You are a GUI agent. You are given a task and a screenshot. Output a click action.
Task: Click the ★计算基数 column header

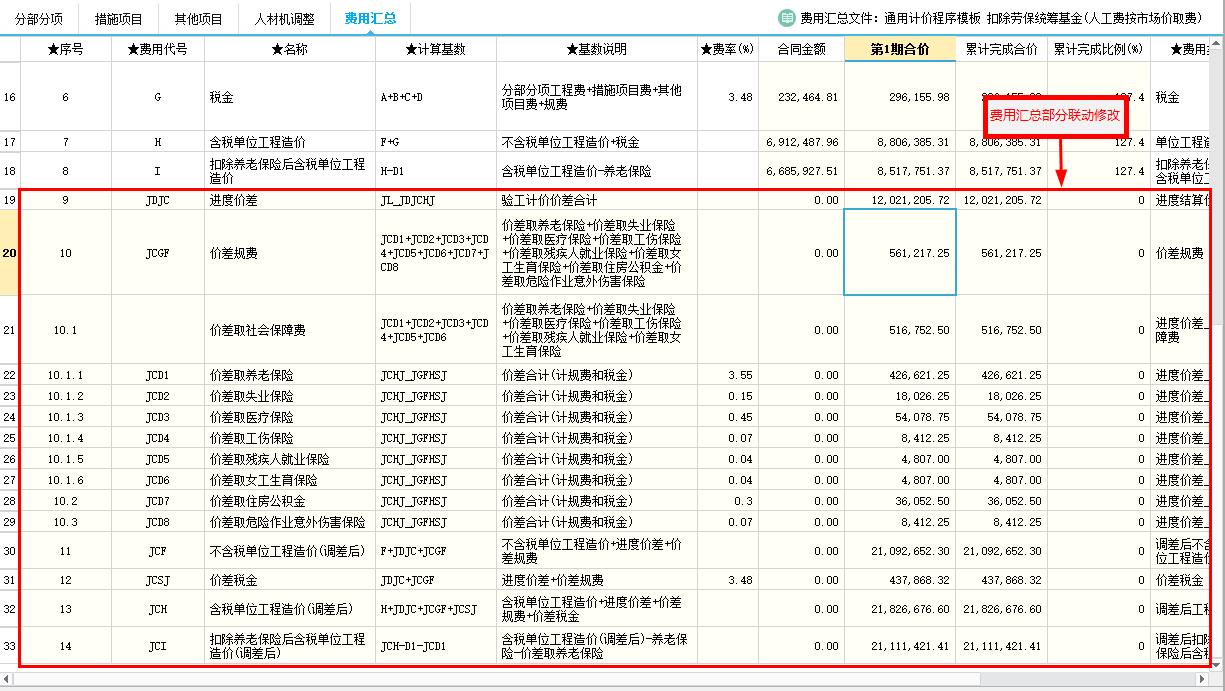tap(435, 49)
